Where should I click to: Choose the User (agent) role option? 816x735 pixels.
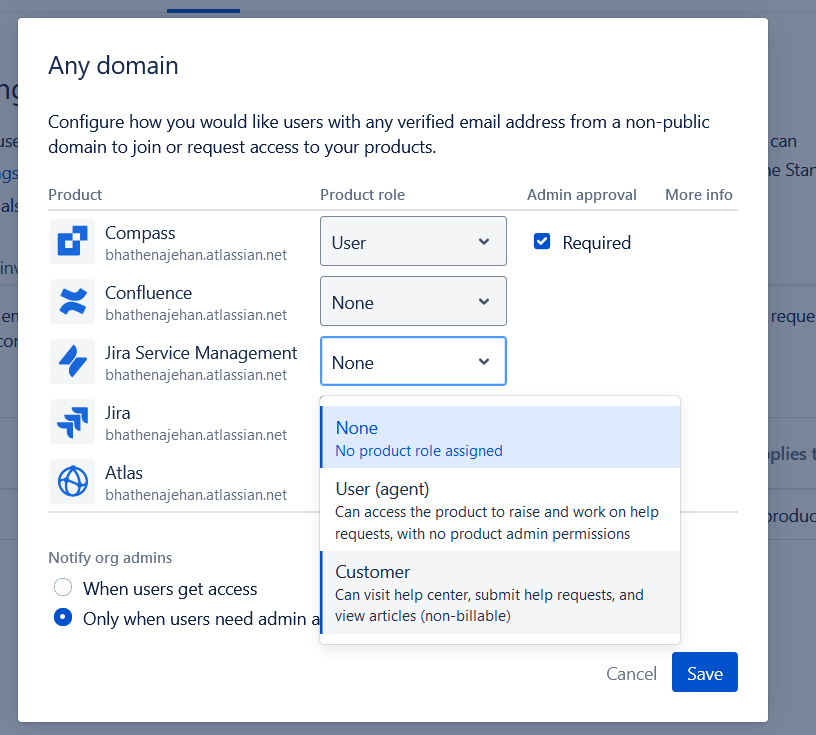500,510
